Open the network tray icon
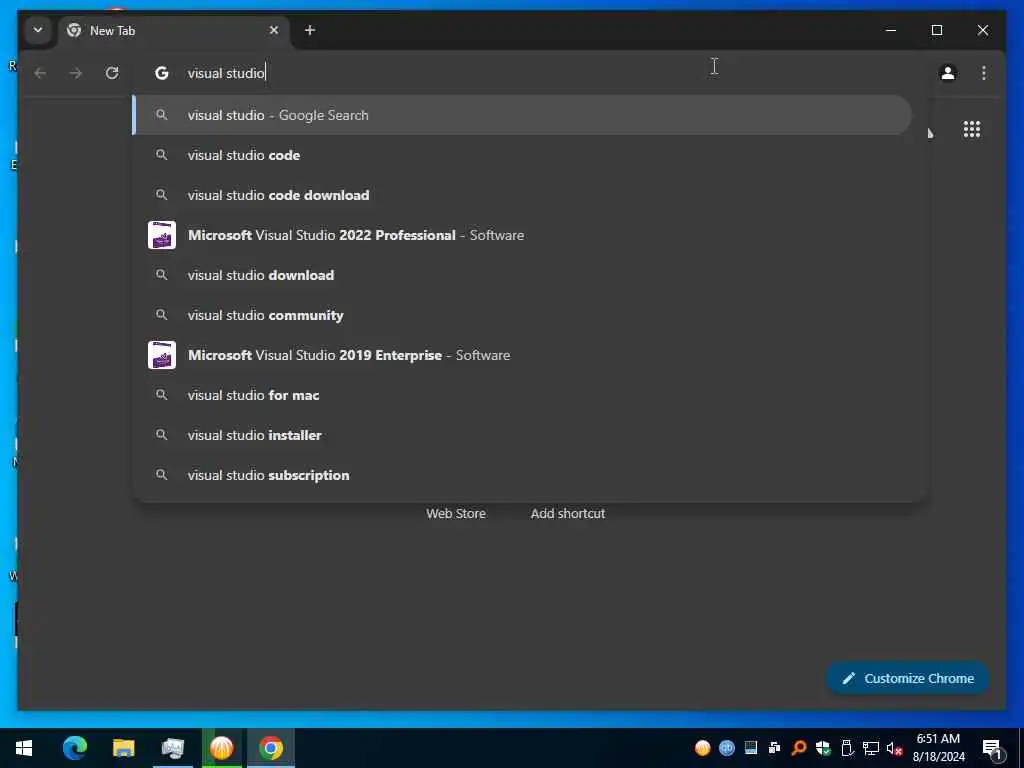The image size is (1024, 768). coord(871,748)
